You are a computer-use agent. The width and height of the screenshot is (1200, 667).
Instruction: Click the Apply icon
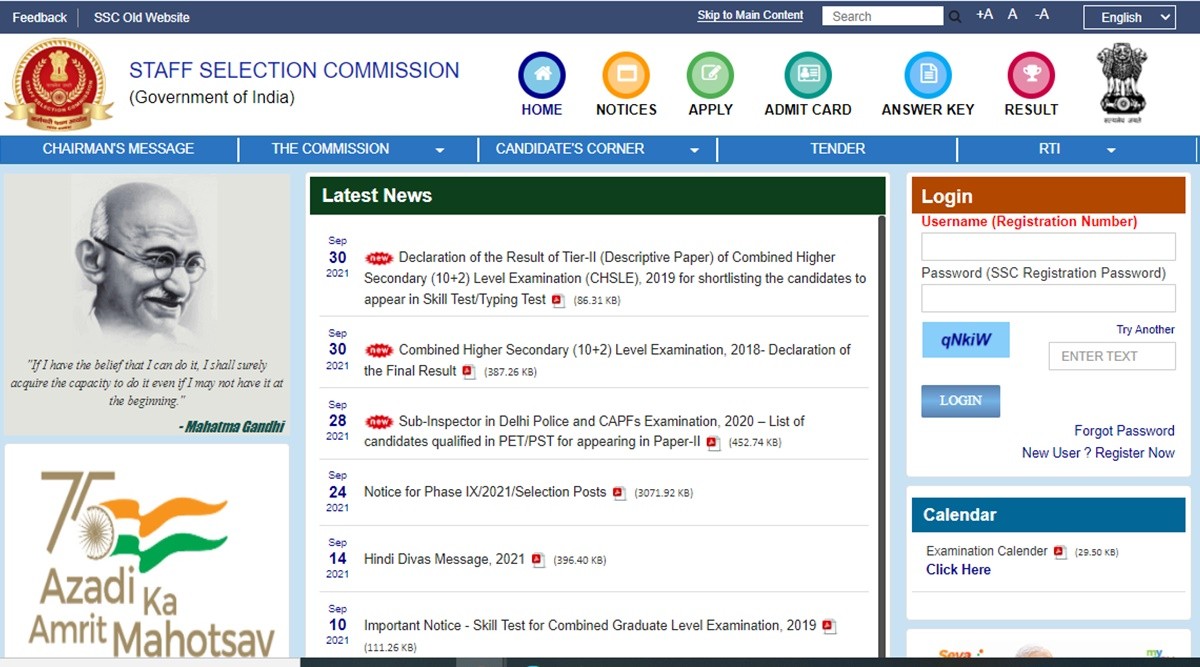coord(710,75)
